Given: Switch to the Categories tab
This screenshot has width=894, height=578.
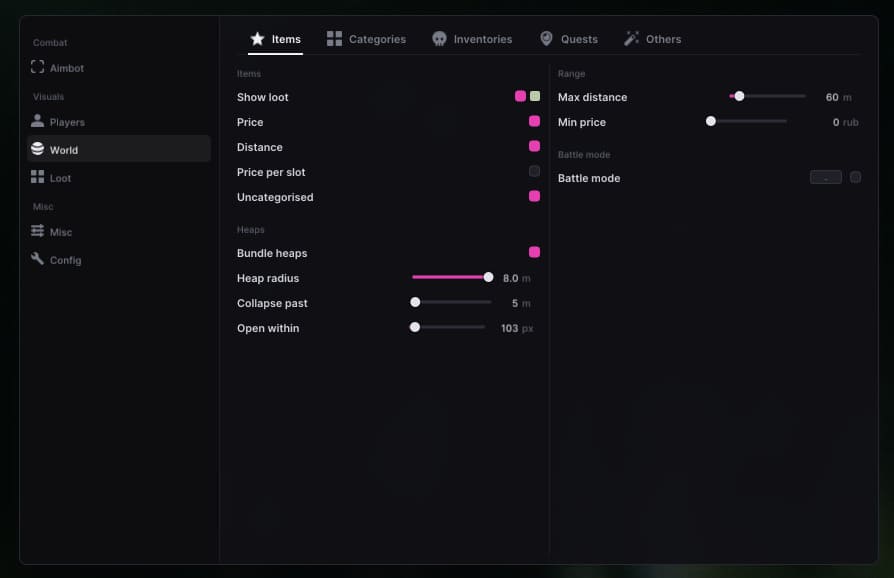Looking at the screenshot, I should click(x=367, y=39).
